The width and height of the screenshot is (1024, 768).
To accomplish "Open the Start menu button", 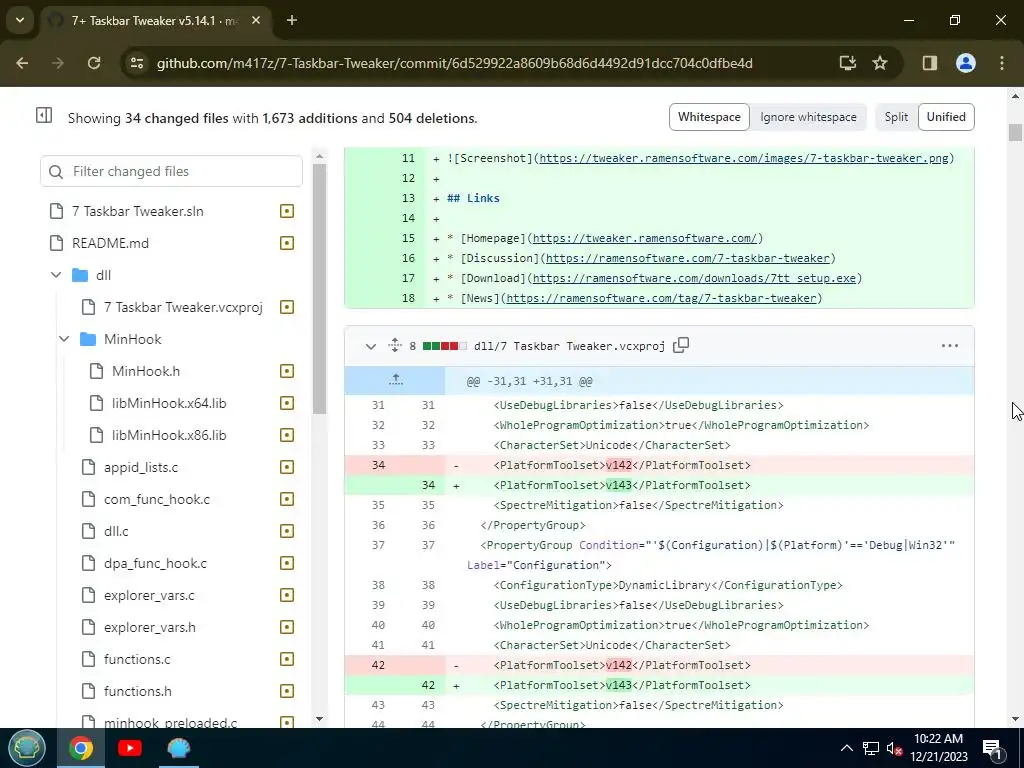I will pyautogui.click(x=27, y=748).
